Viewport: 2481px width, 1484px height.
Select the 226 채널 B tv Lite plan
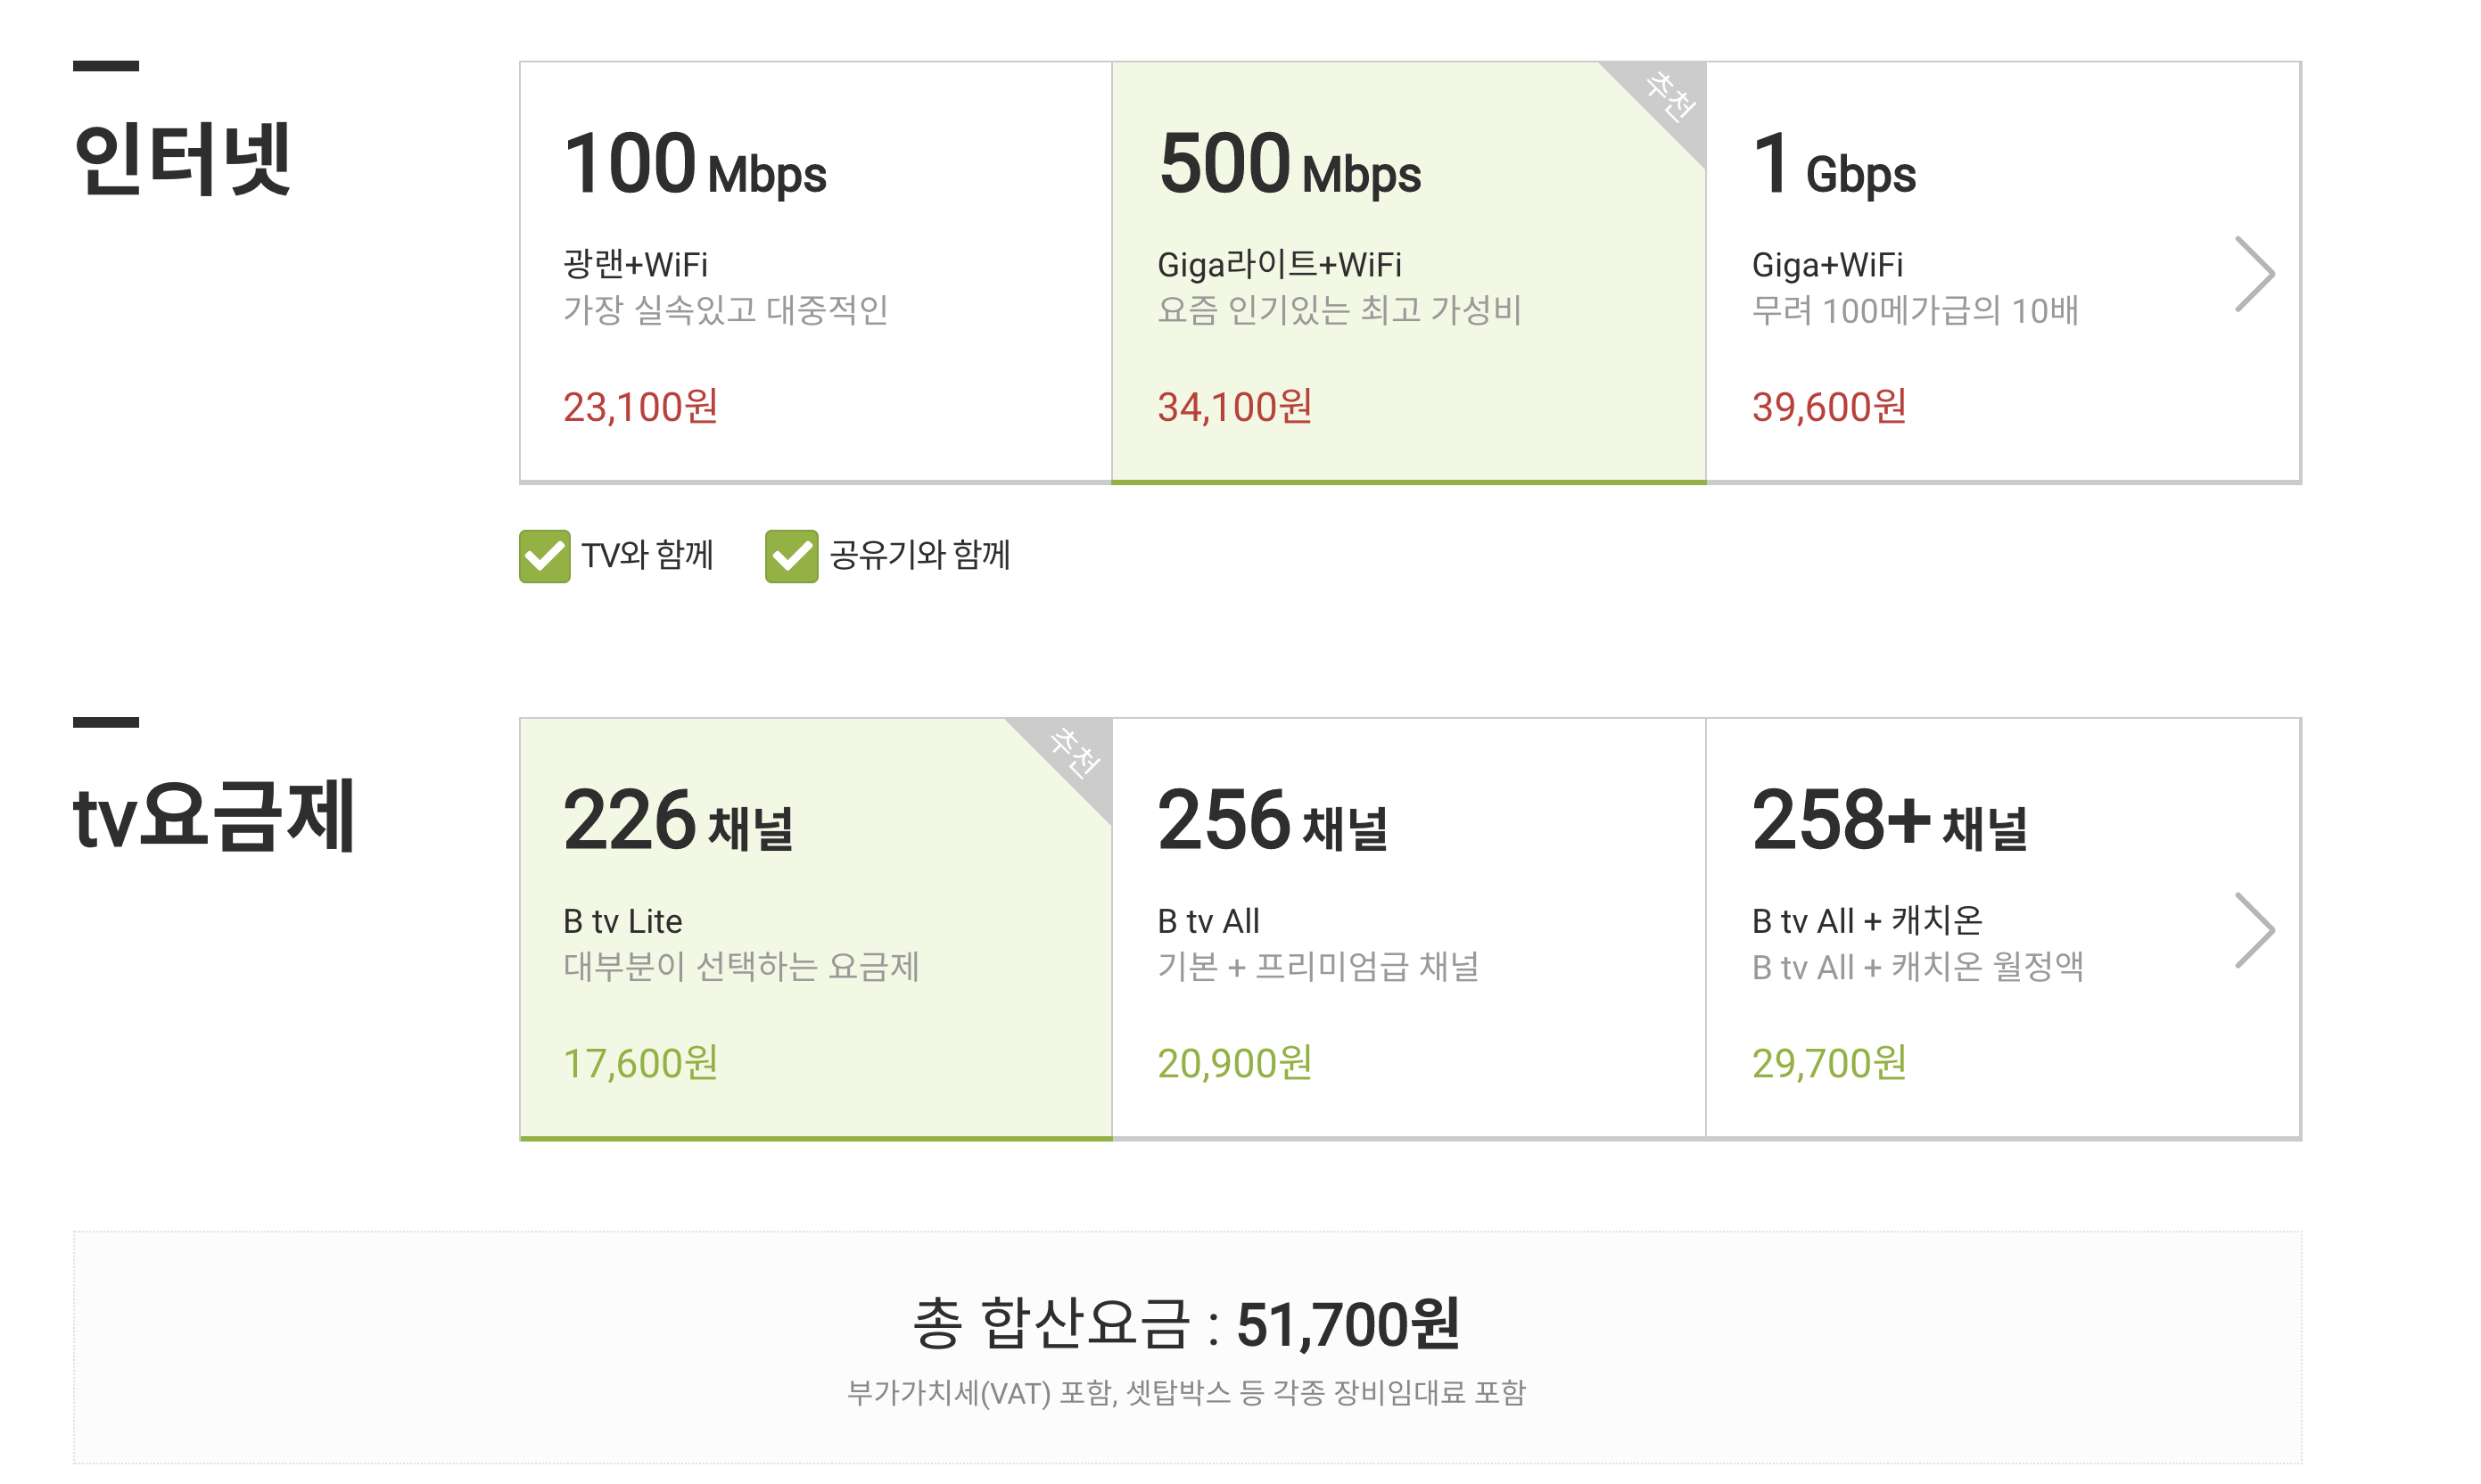[x=815, y=928]
